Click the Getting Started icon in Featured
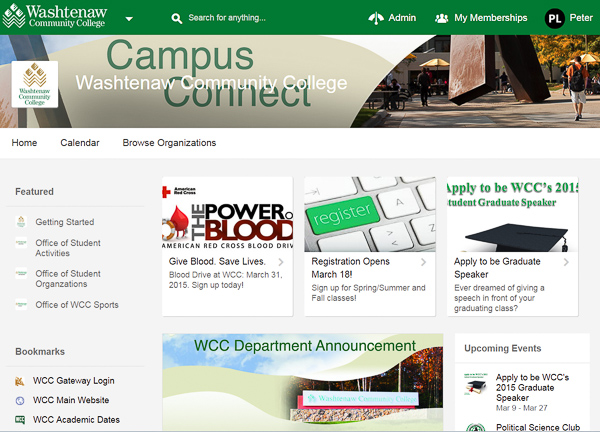 (21, 222)
